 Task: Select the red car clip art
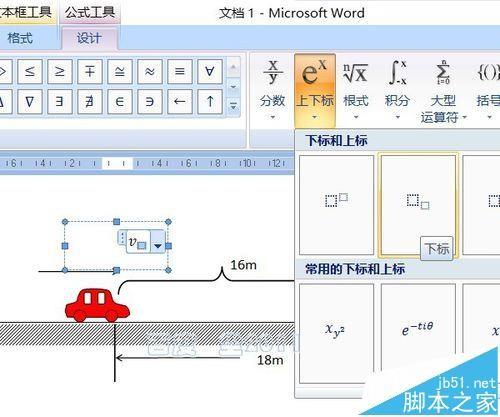[x=97, y=305]
